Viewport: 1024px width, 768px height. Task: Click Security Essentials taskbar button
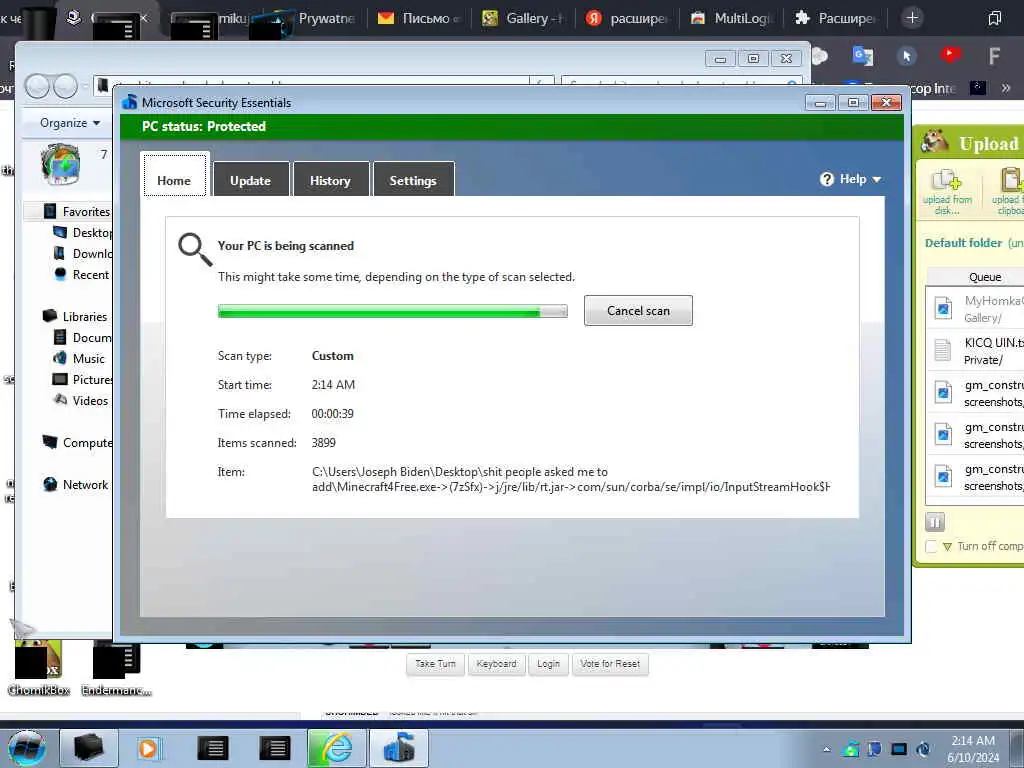(399, 748)
